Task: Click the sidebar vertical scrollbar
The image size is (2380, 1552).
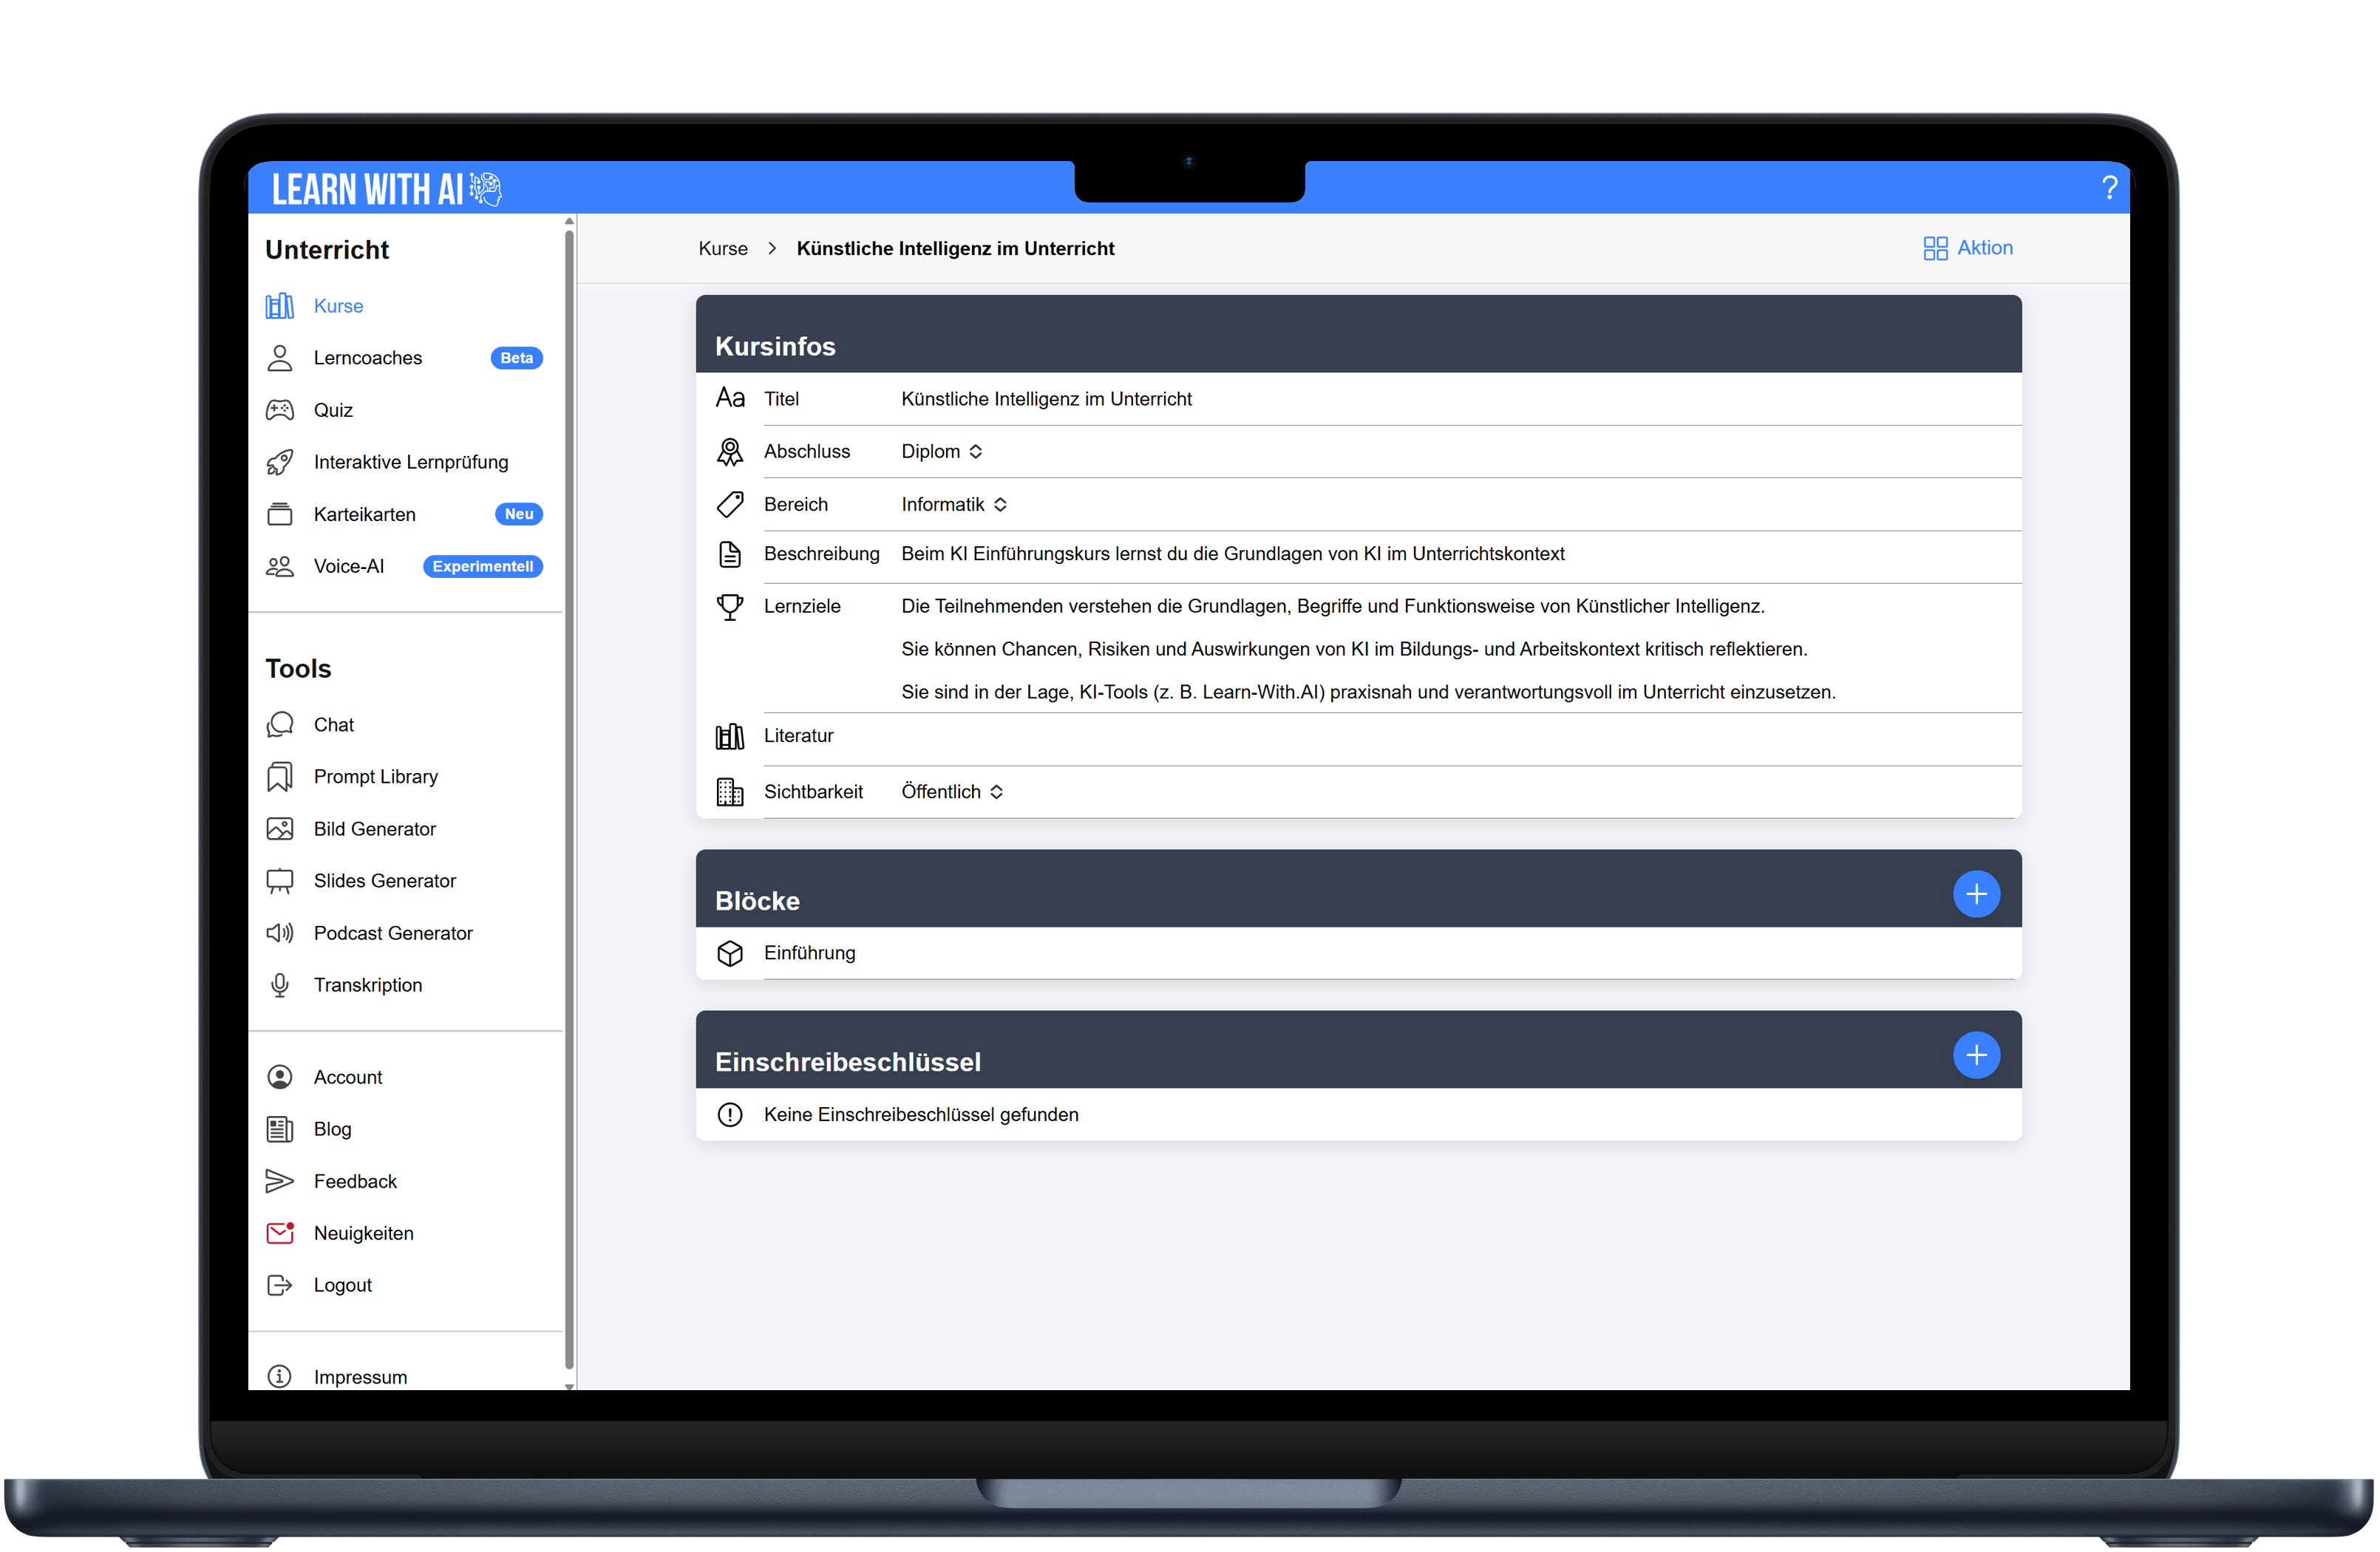Action: [569, 800]
